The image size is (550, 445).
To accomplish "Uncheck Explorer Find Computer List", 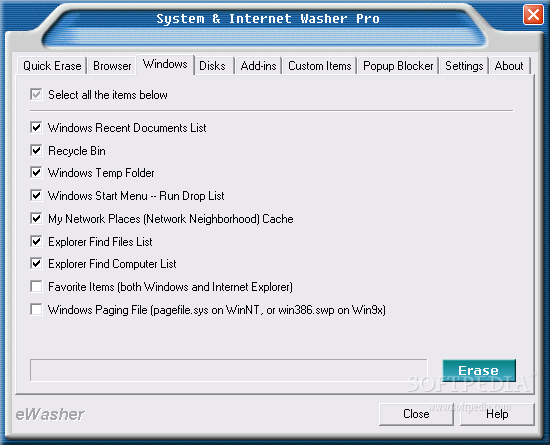I will (36, 263).
